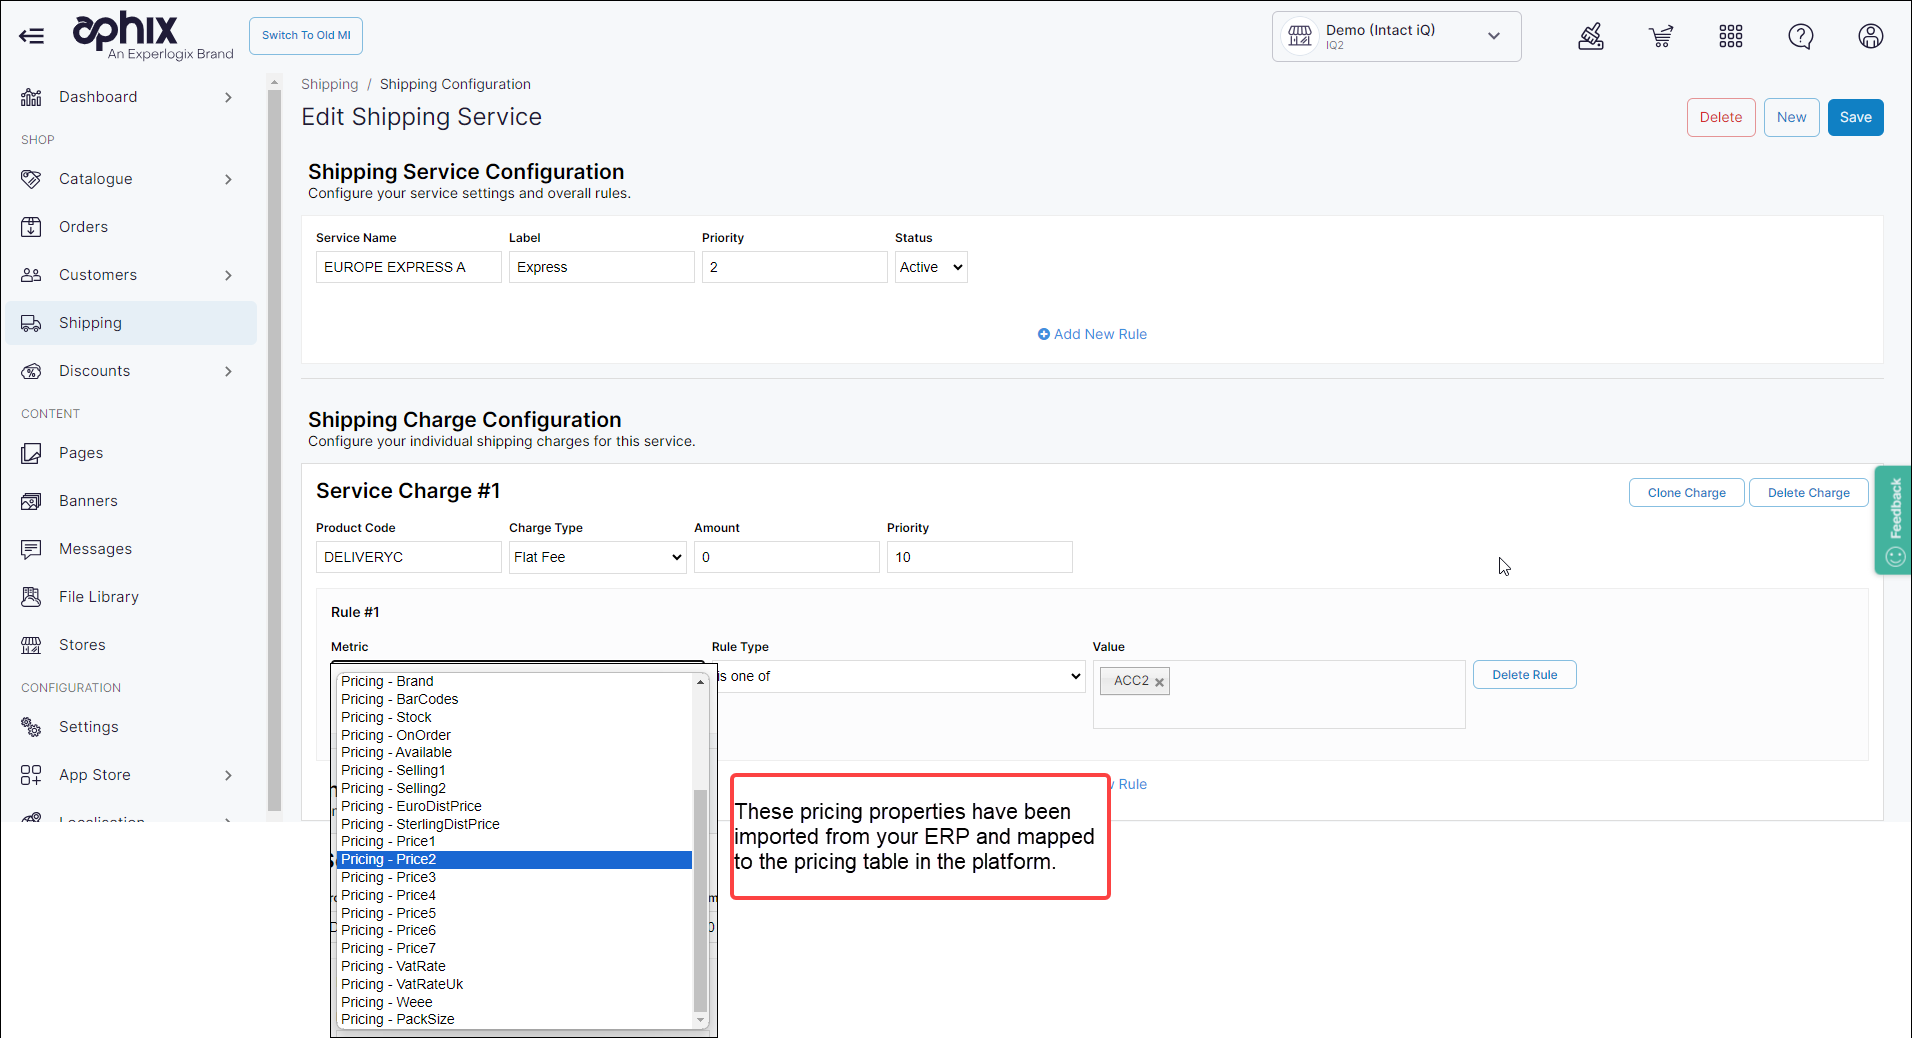Select Pricing - Price3 from metric list
Viewport: 1912px width, 1038px height.
pyautogui.click(x=388, y=877)
